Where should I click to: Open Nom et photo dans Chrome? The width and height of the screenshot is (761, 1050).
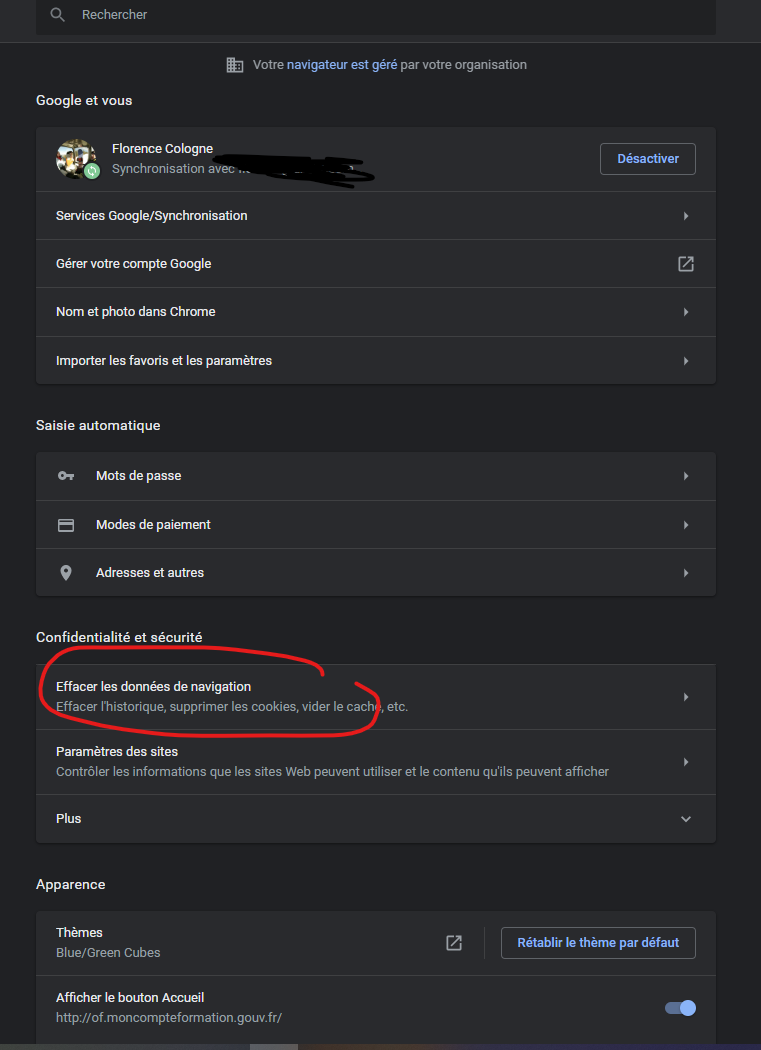[x=376, y=312]
